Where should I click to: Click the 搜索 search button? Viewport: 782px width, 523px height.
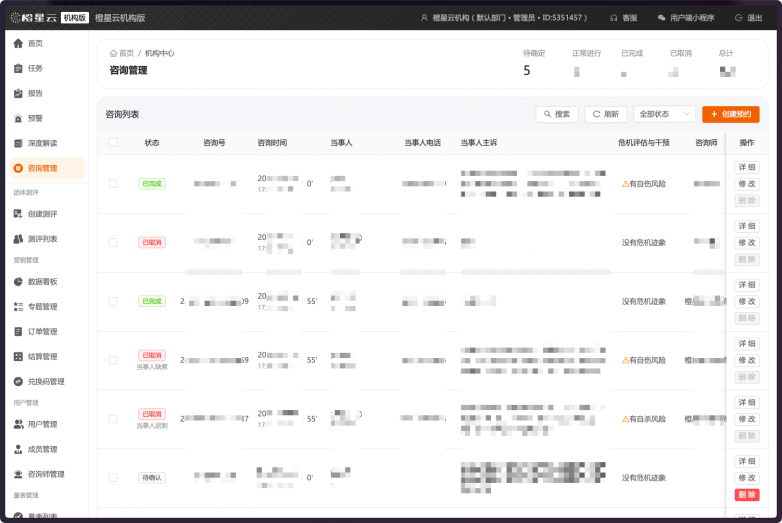click(557, 114)
